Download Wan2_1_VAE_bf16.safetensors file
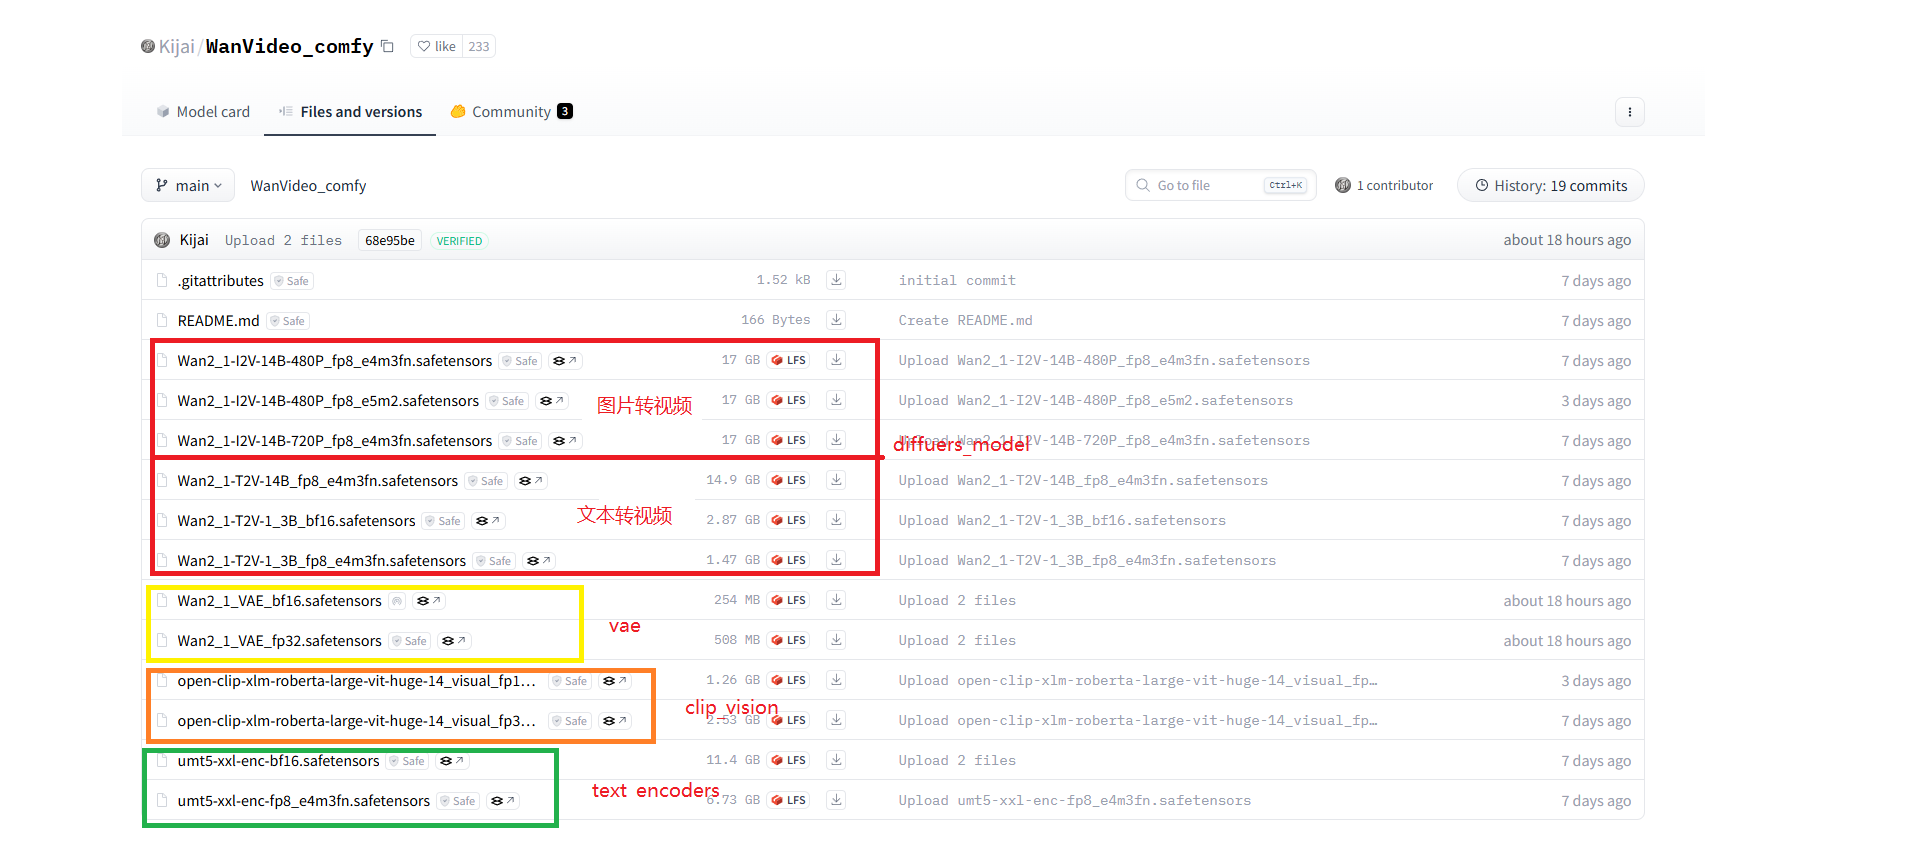 836,600
